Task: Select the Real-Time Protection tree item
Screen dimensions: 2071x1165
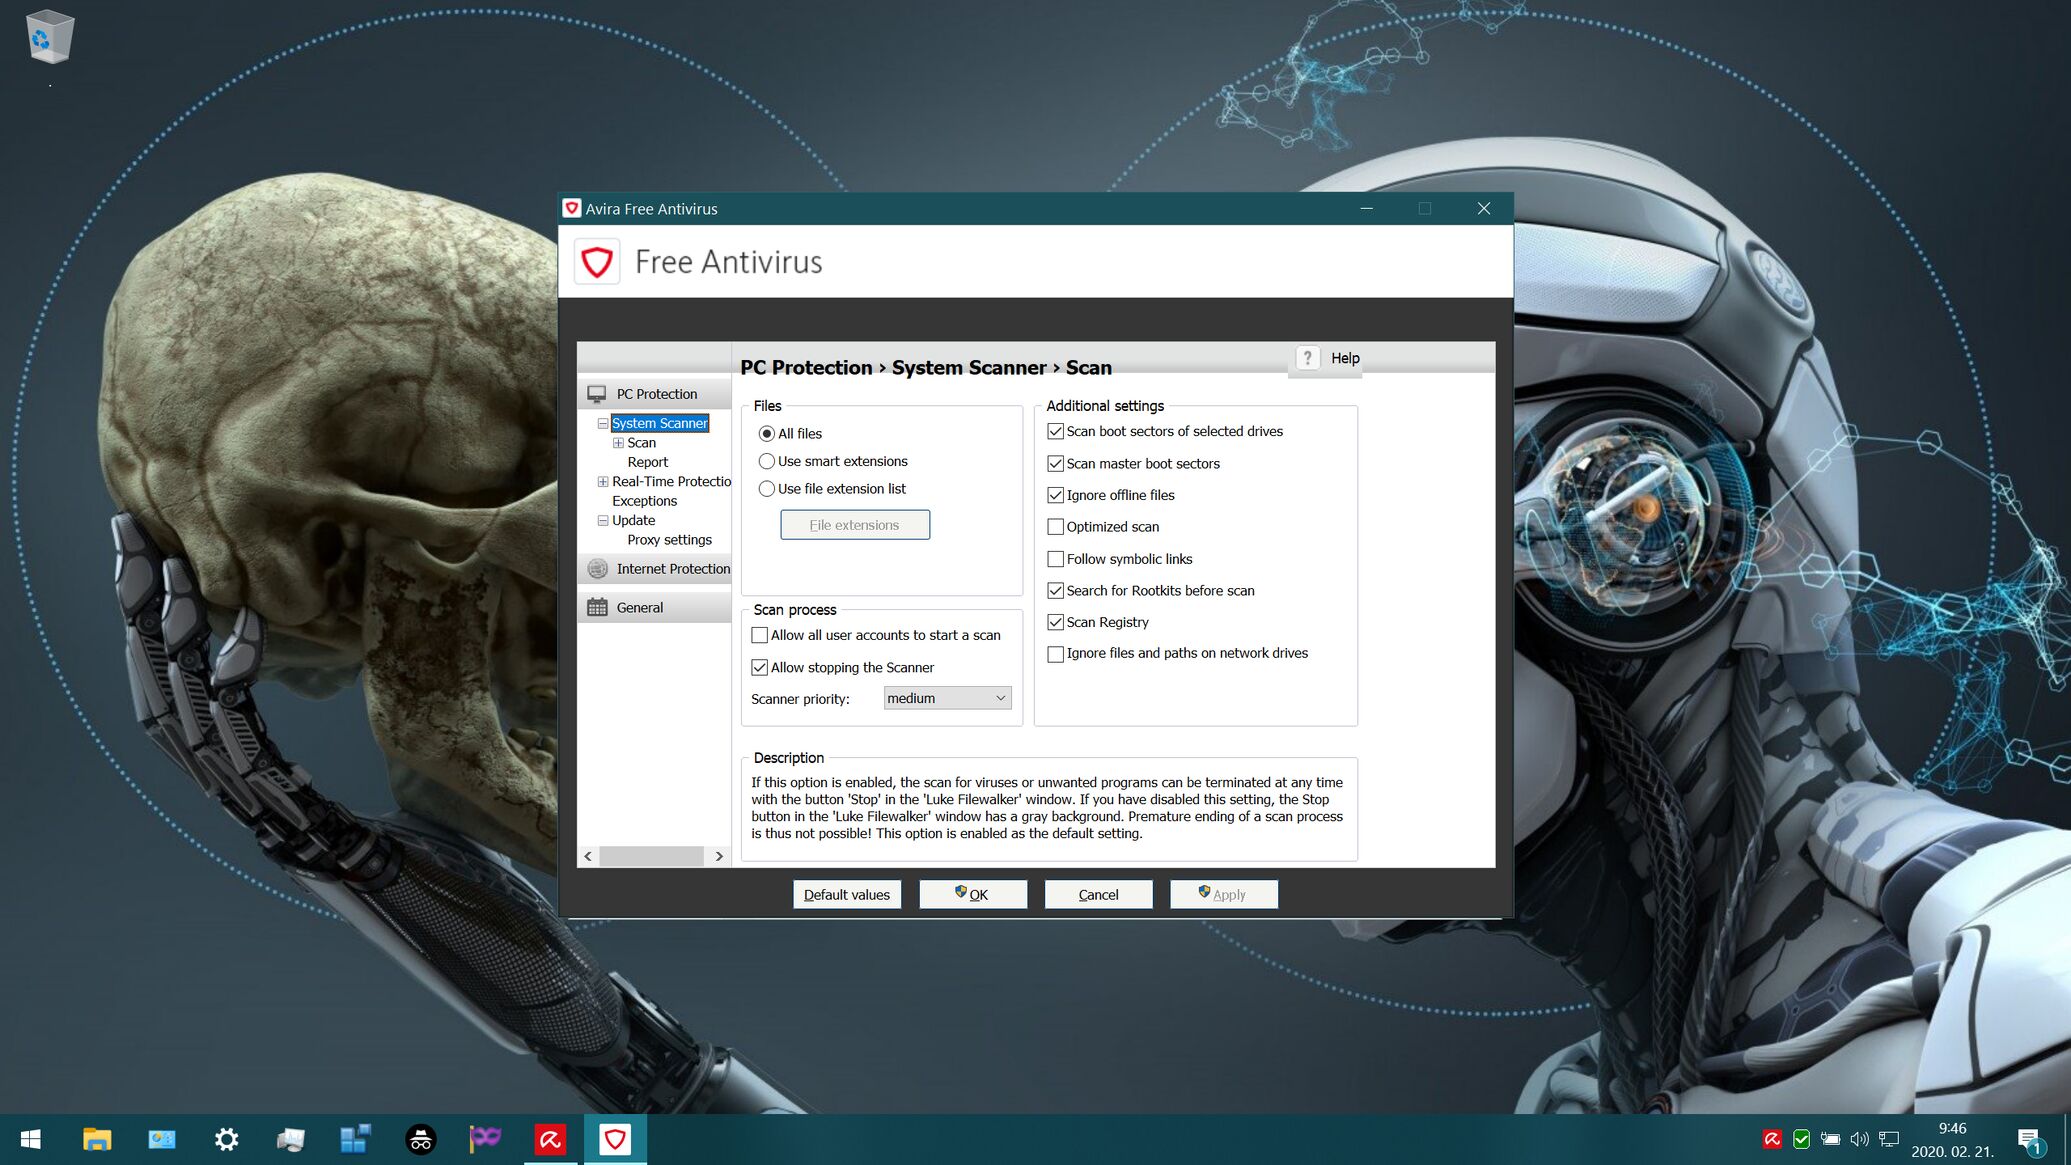Action: click(x=671, y=482)
